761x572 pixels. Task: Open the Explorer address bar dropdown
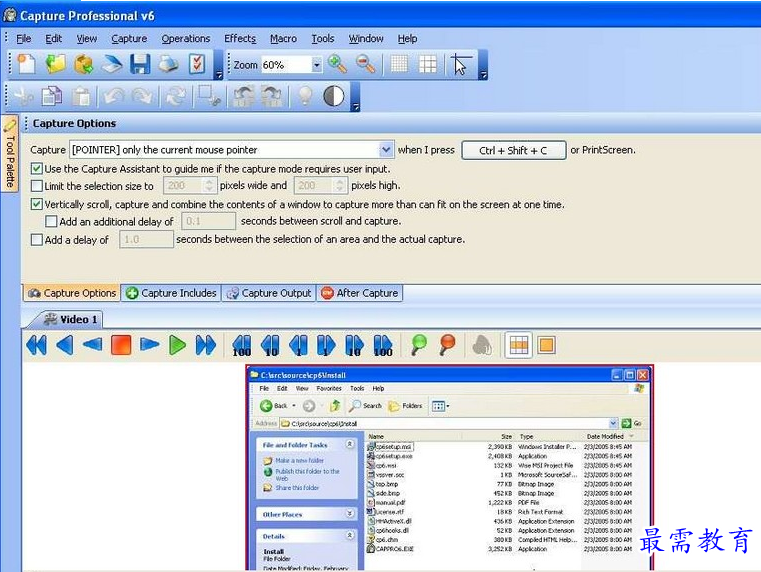coord(613,424)
